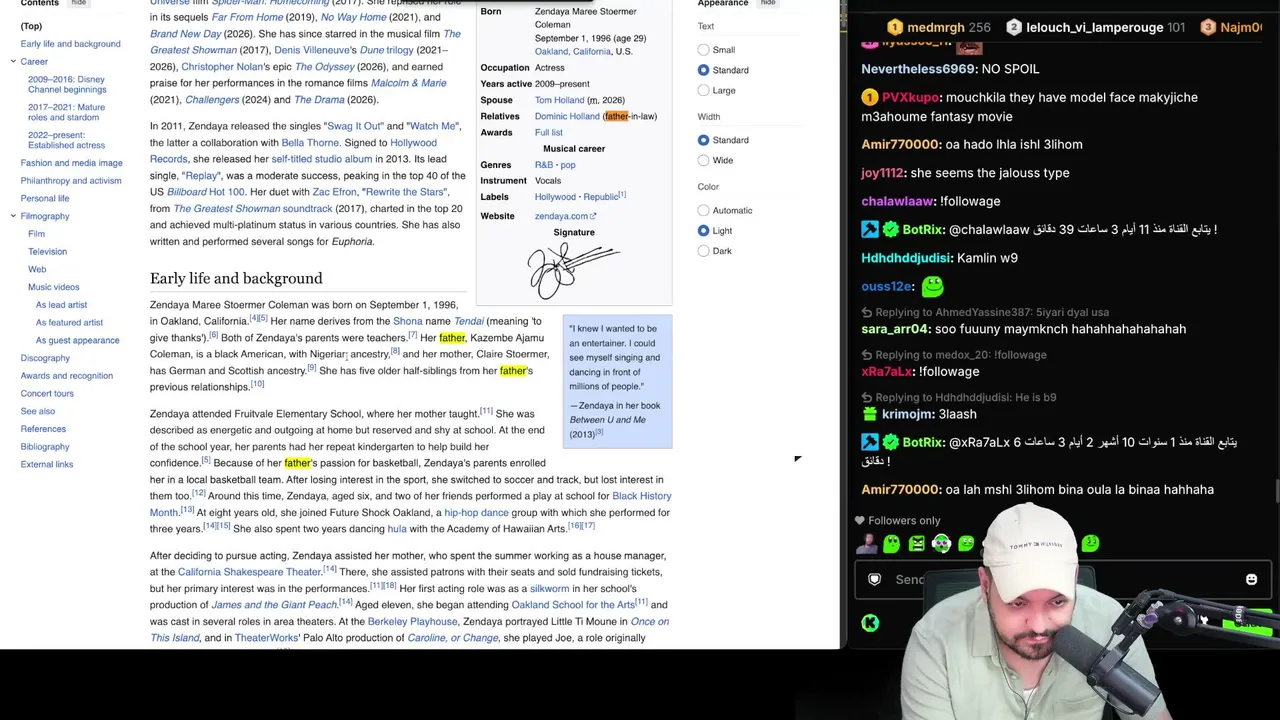Screen dimensions: 1280x720
Task: Go to (Top) in contents sidebar
Action: pos(31,26)
